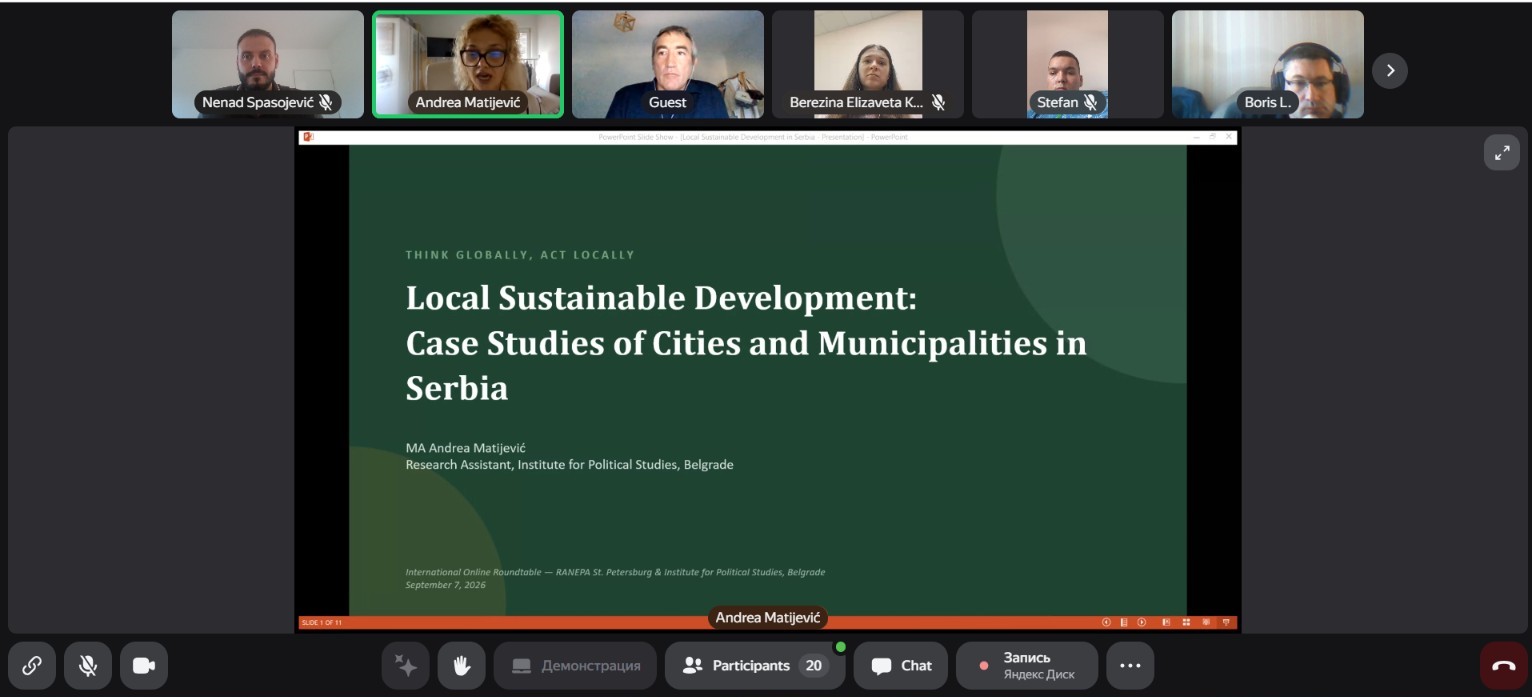
Task: Click the 'THINK GLOBALLY, ACT LOCALLY' slide subtitle
Action: tap(520, 255)
